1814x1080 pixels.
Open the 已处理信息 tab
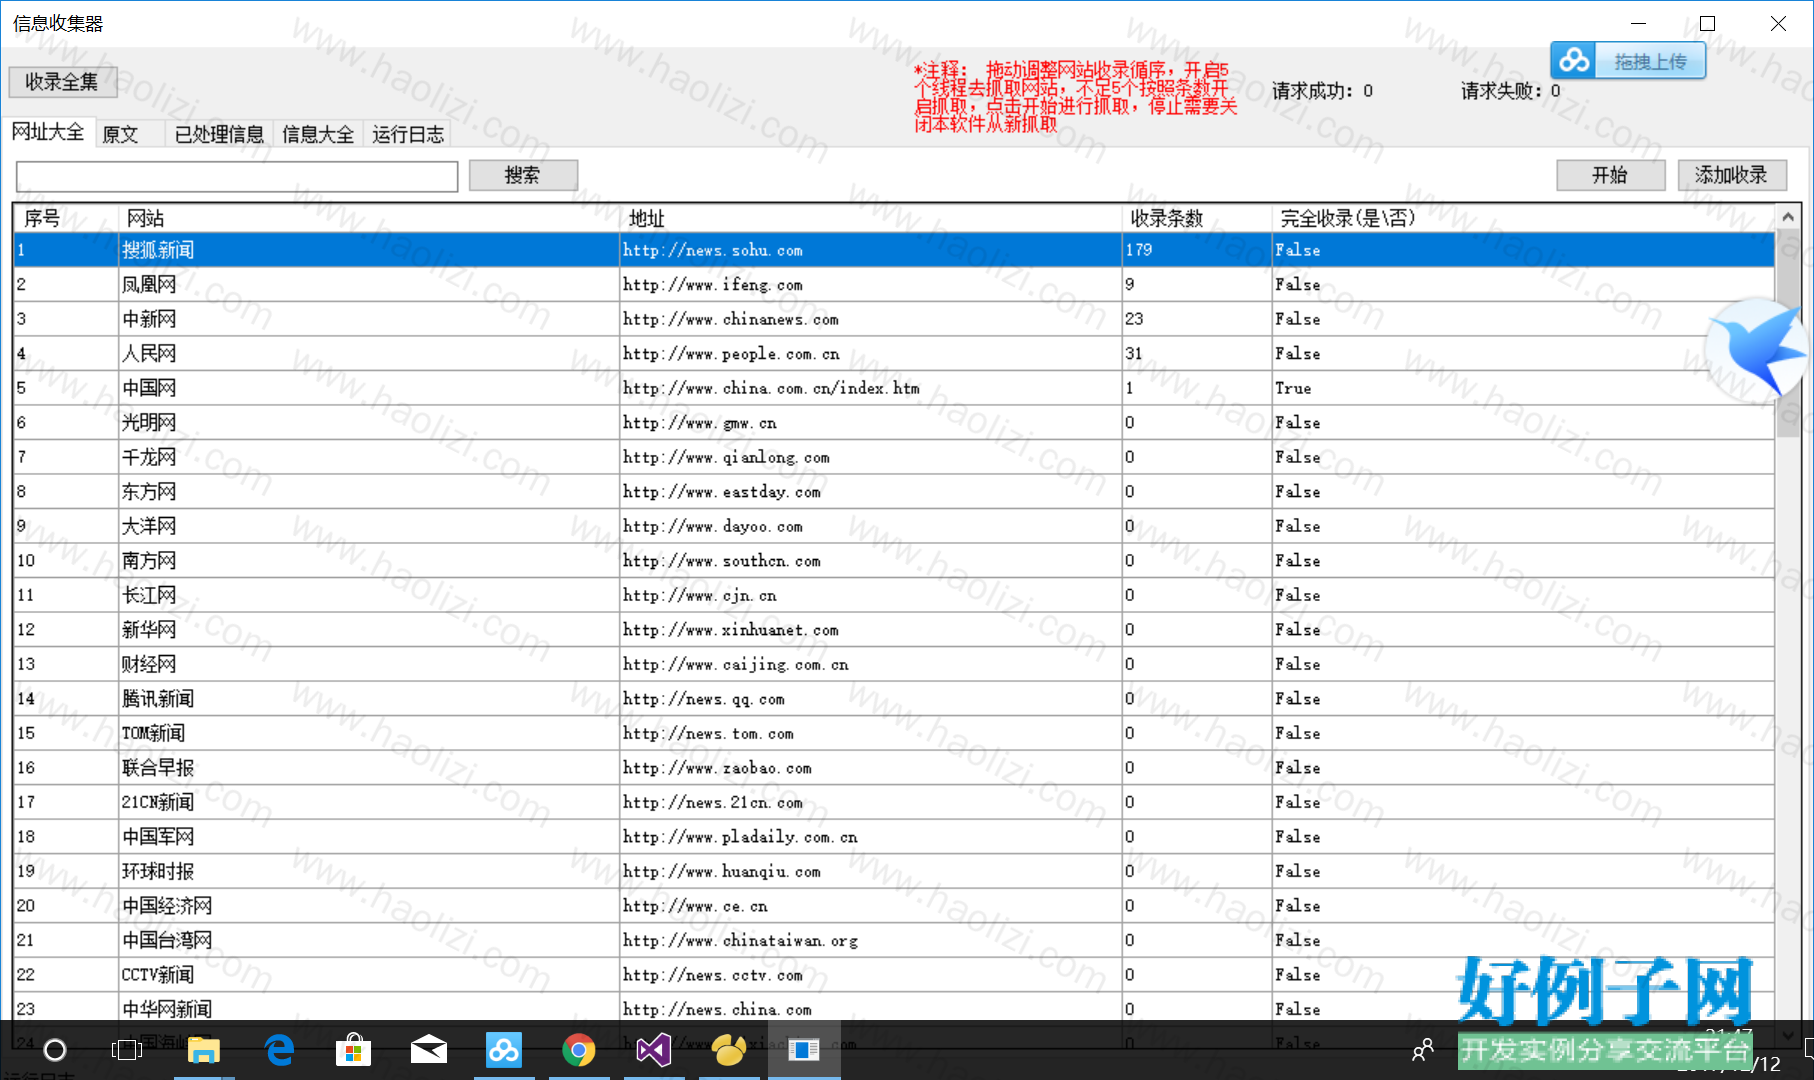(219, 134)
